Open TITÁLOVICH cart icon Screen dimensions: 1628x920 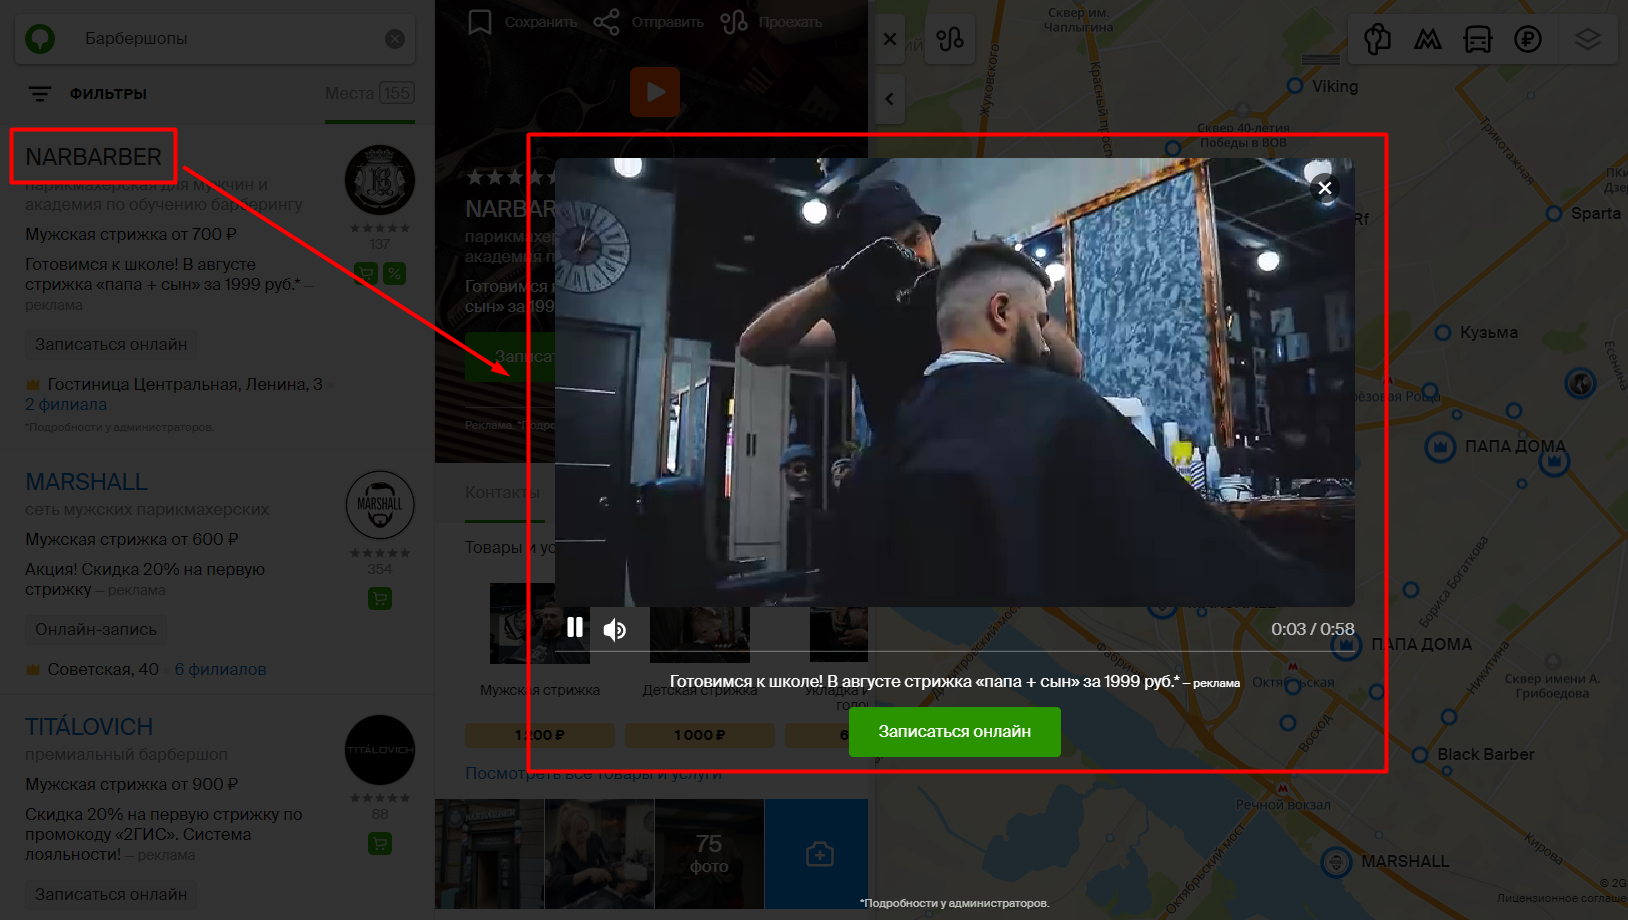click(x=380, y=844)
